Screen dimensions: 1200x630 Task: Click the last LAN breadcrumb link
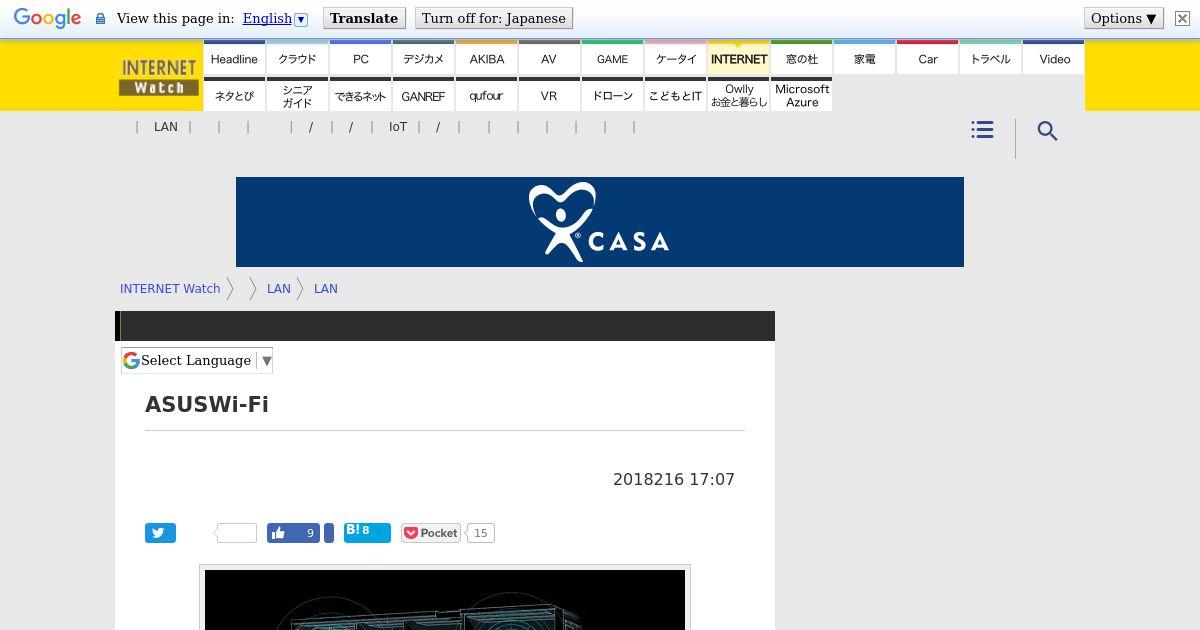(326, 288)
